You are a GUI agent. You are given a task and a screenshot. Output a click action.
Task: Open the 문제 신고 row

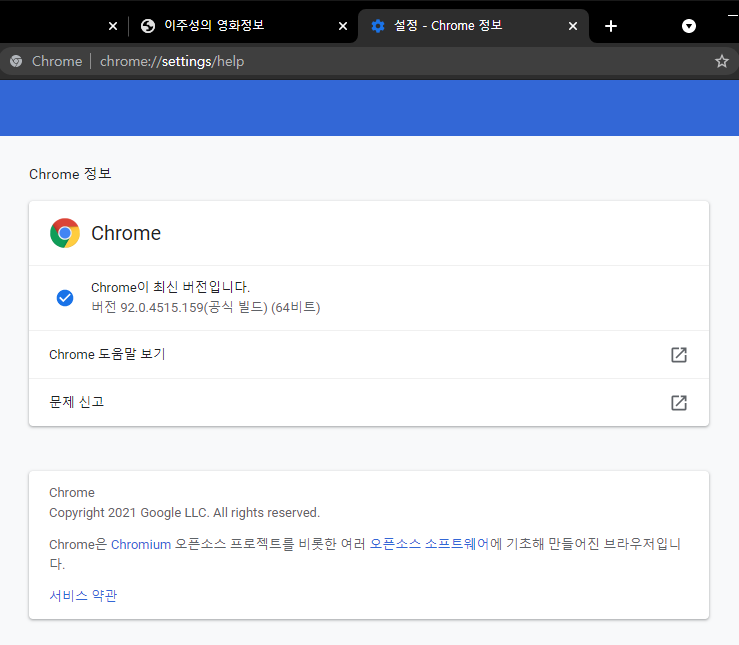tap(369, 402)
